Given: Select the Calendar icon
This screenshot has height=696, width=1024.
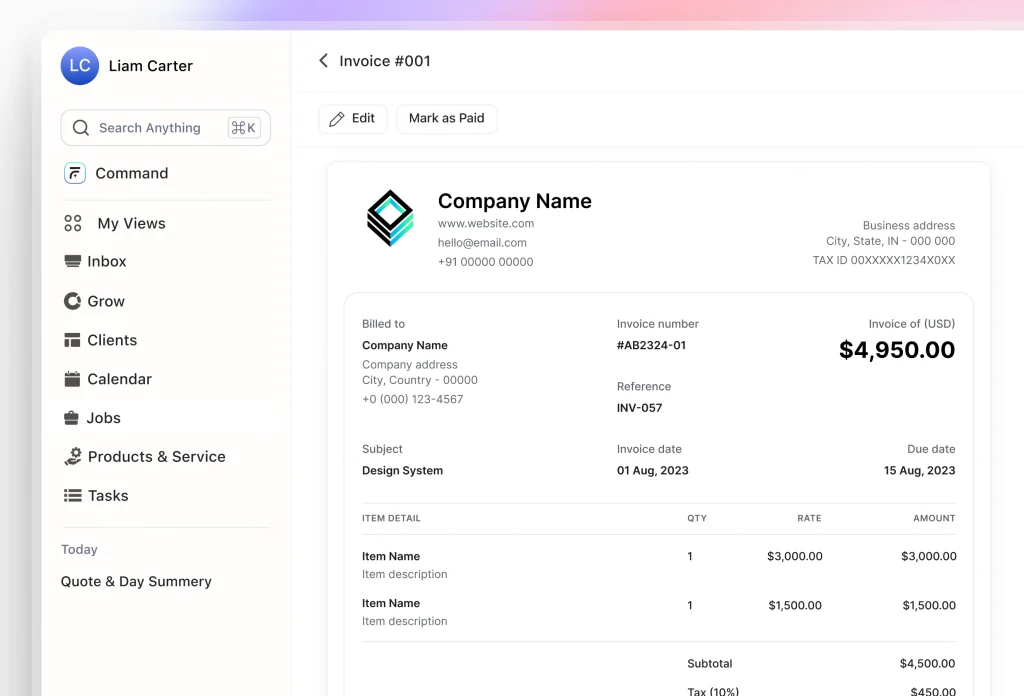Looking at the screenshot, I should click(72, 379).
